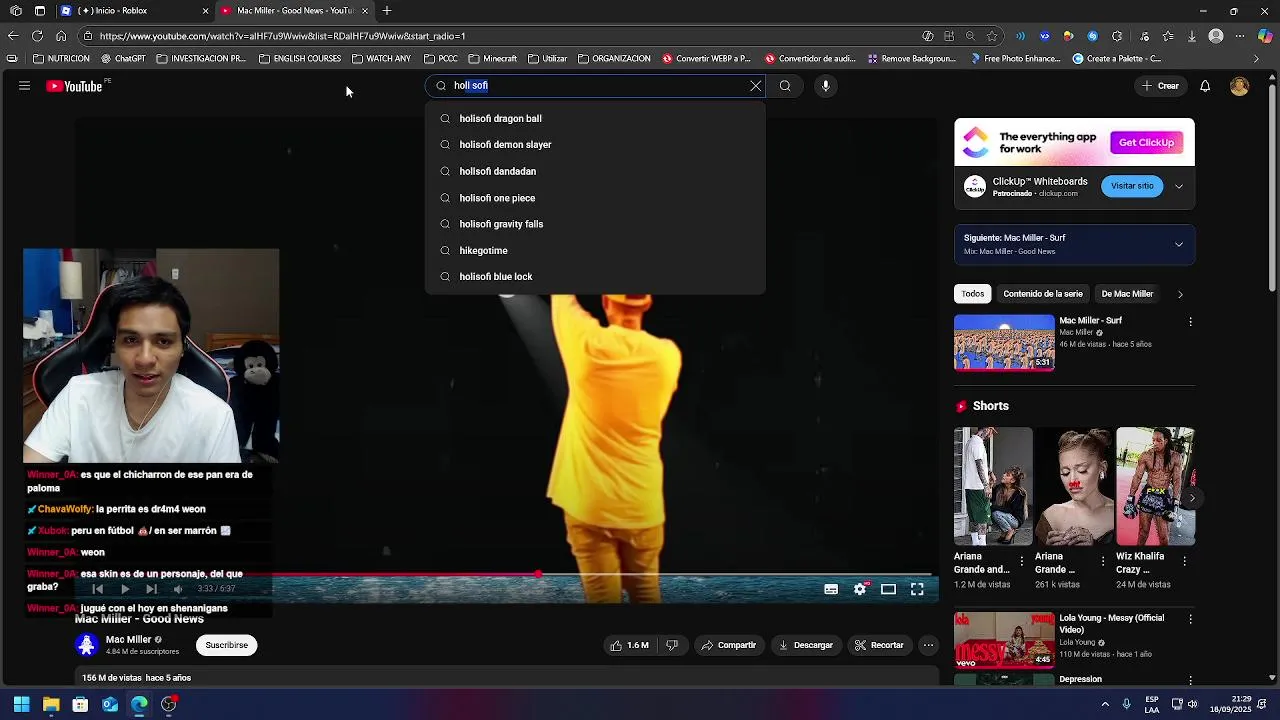Open video player settings gear
Image resolution: width=1280 pixels, height=720 pixels.
(860, 589)
